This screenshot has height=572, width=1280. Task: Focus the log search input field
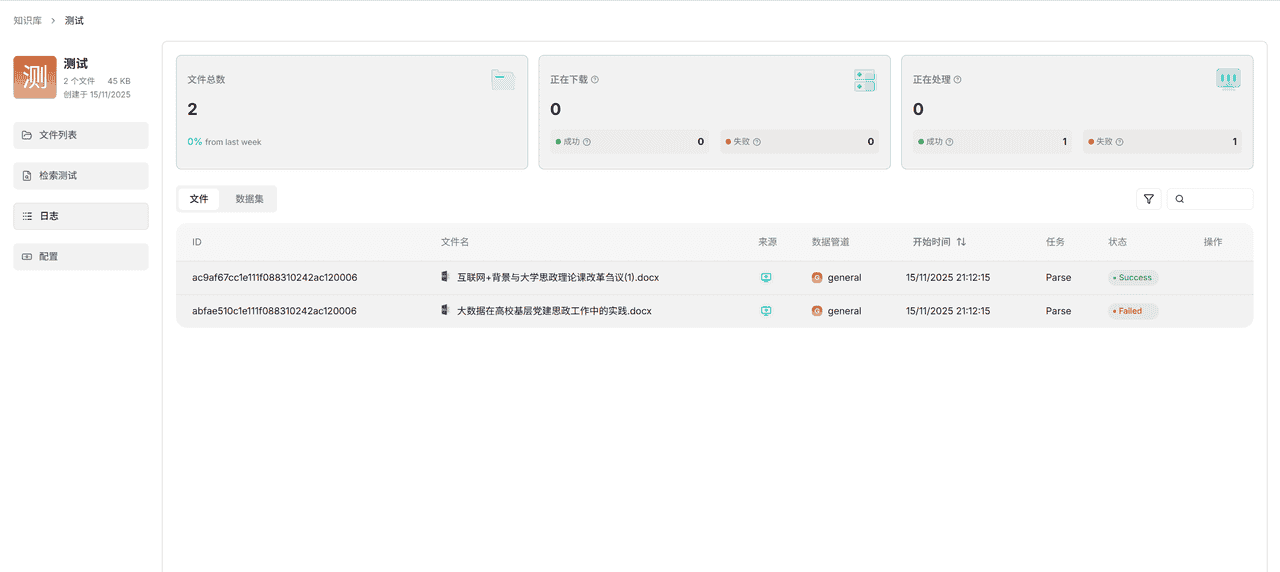point(1210,199)
